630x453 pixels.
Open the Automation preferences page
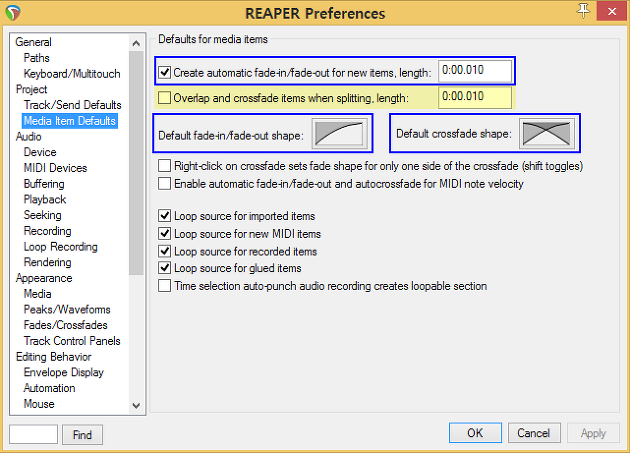point(49,388)
